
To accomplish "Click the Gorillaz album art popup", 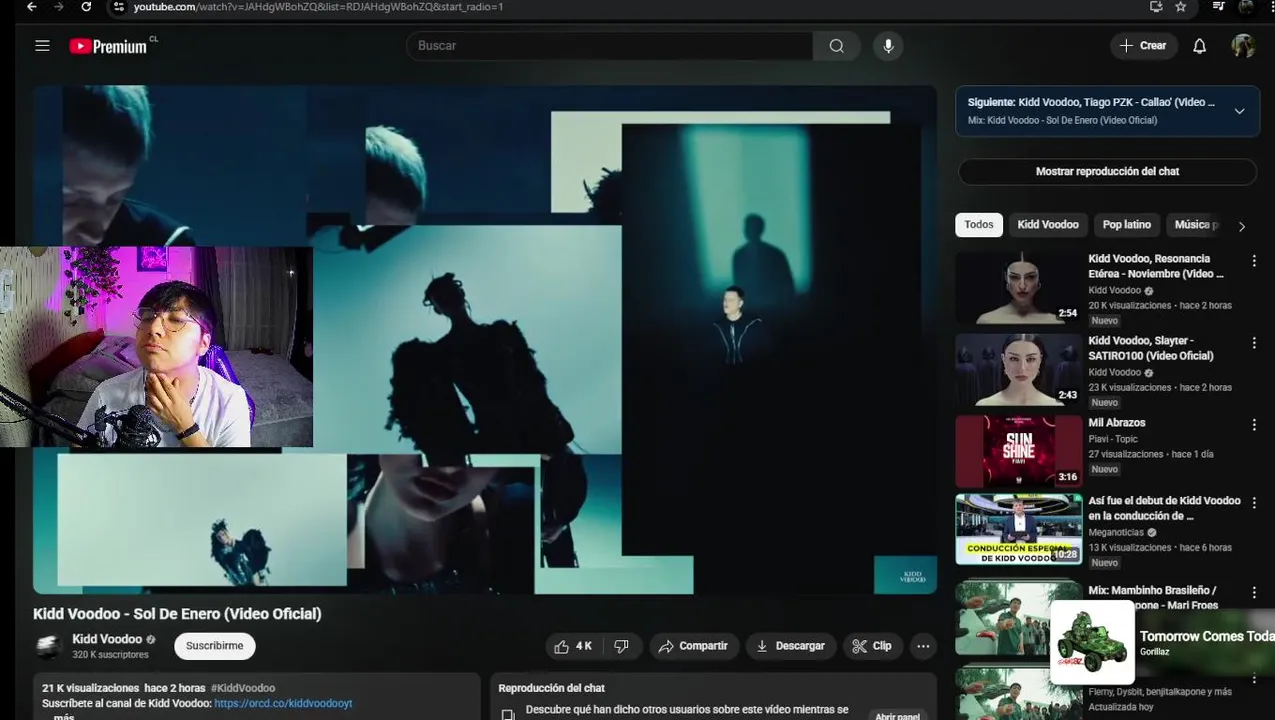I will tap(1092, 641).
